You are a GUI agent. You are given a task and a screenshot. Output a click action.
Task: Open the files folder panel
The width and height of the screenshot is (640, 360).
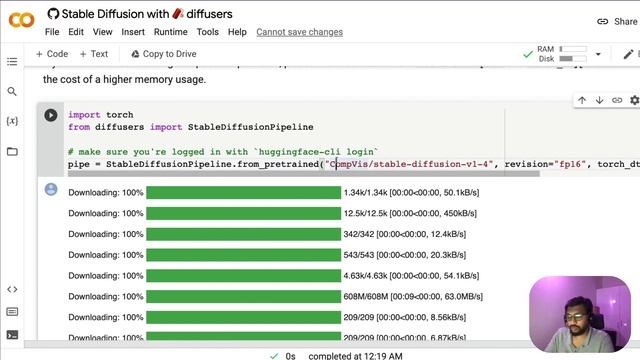tap(12, 151)
